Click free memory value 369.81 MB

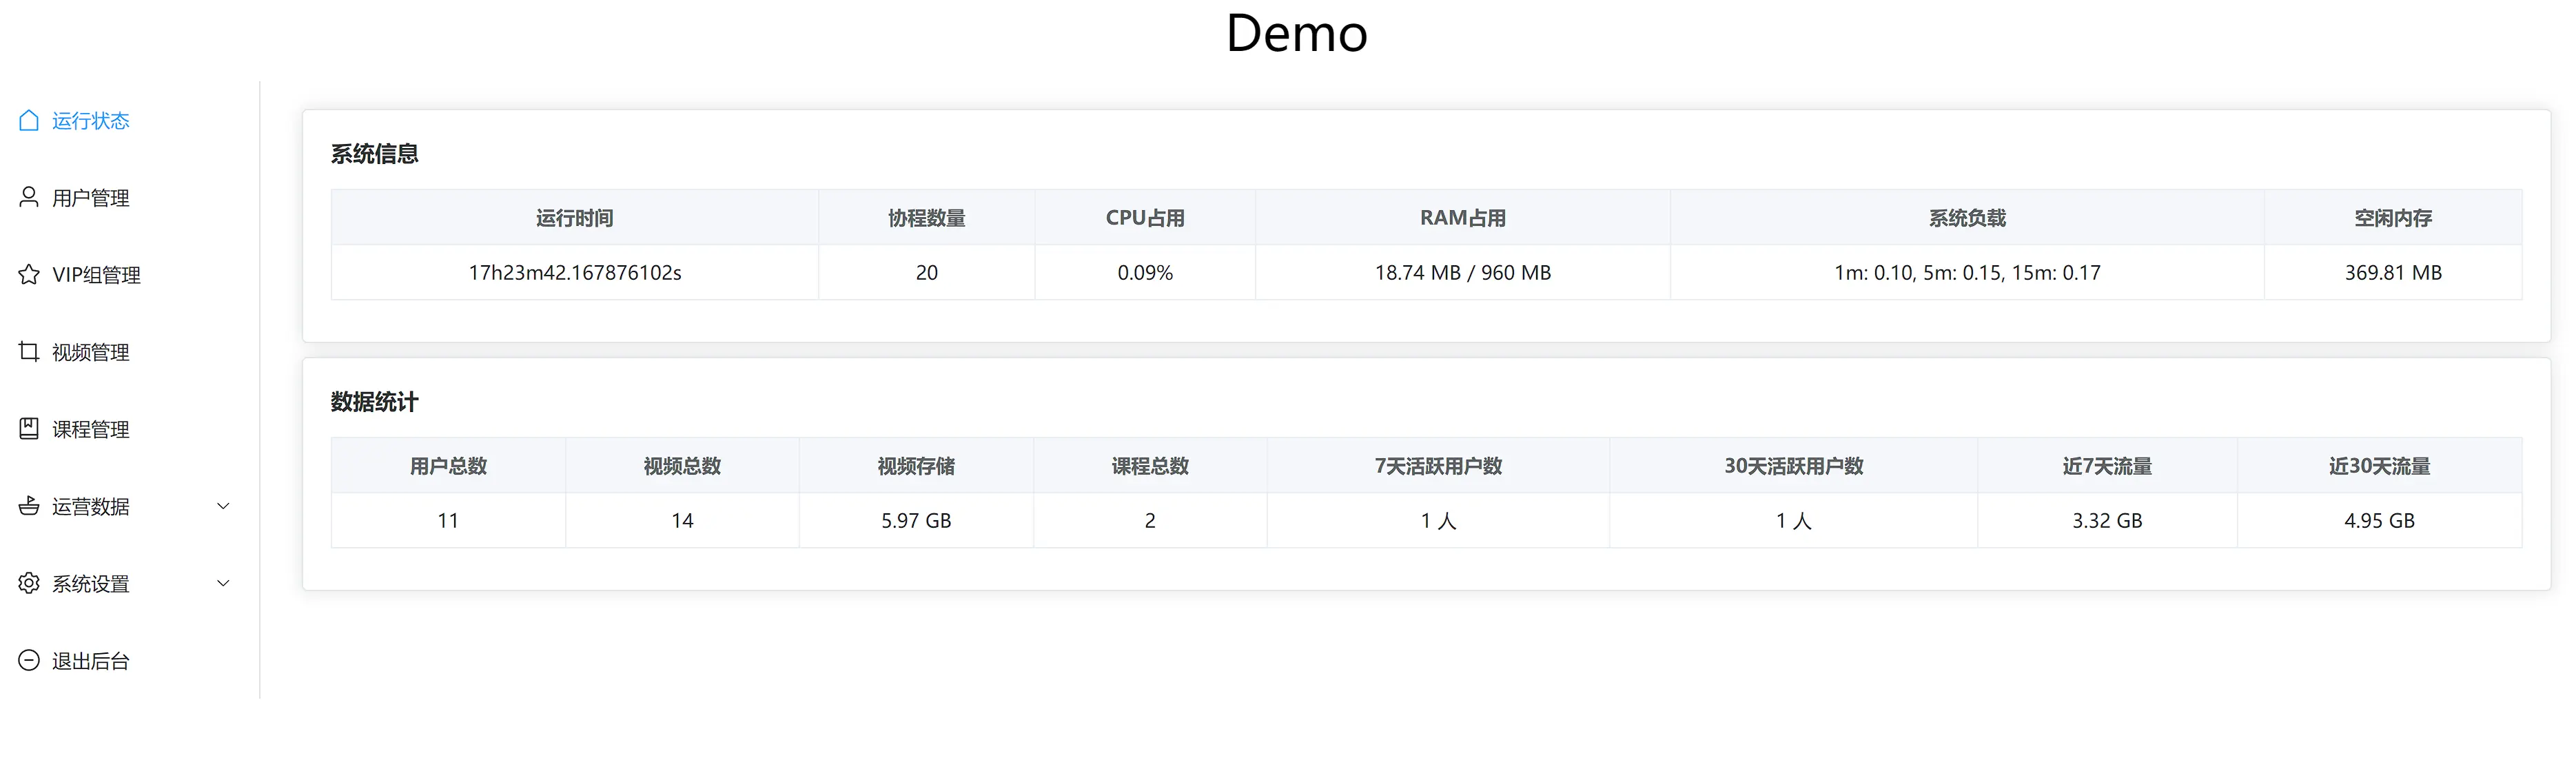(x=2393, y=272)
